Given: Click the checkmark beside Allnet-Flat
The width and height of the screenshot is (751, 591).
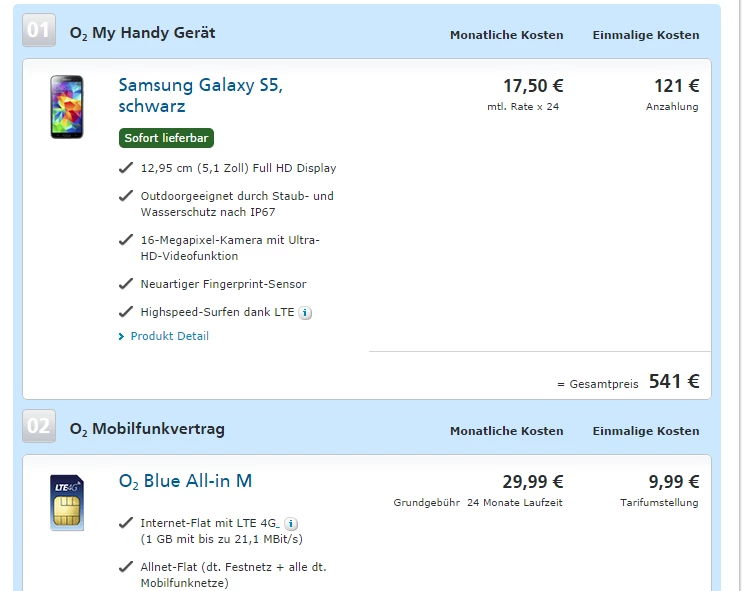Looking at the screenshot, I should pos(126,567).
